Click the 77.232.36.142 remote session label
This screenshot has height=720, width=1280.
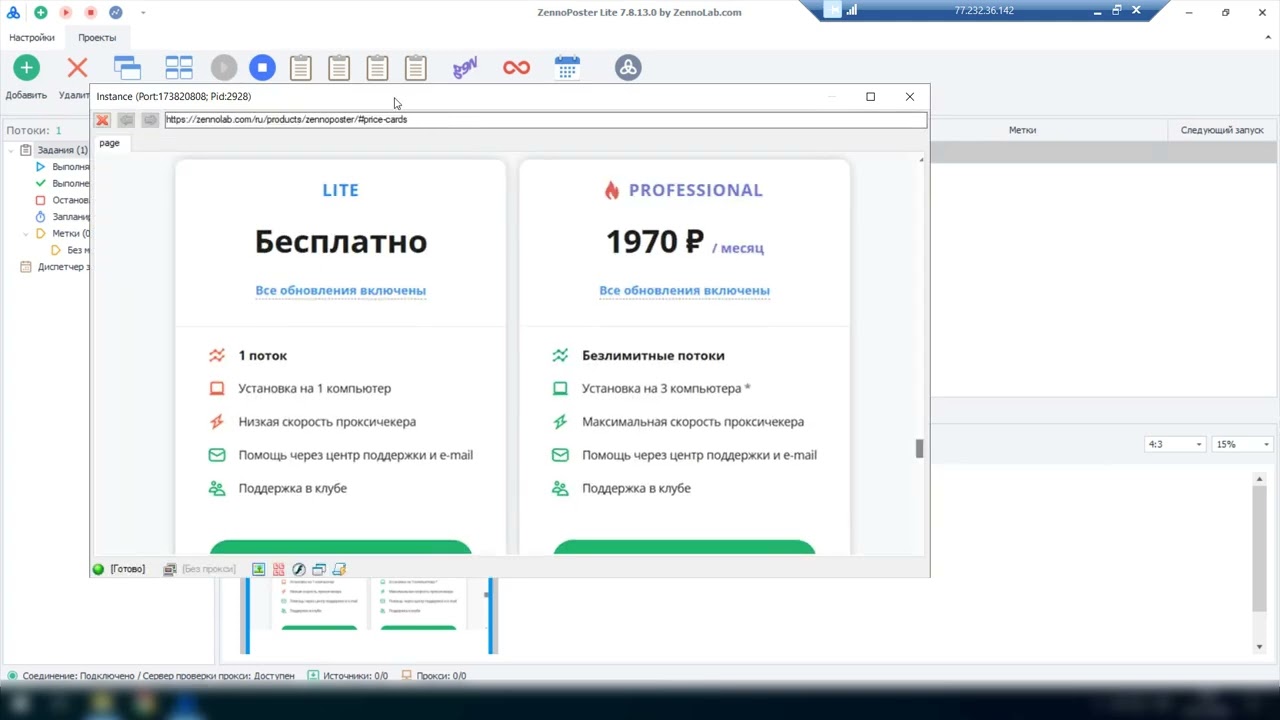point(984,11)
